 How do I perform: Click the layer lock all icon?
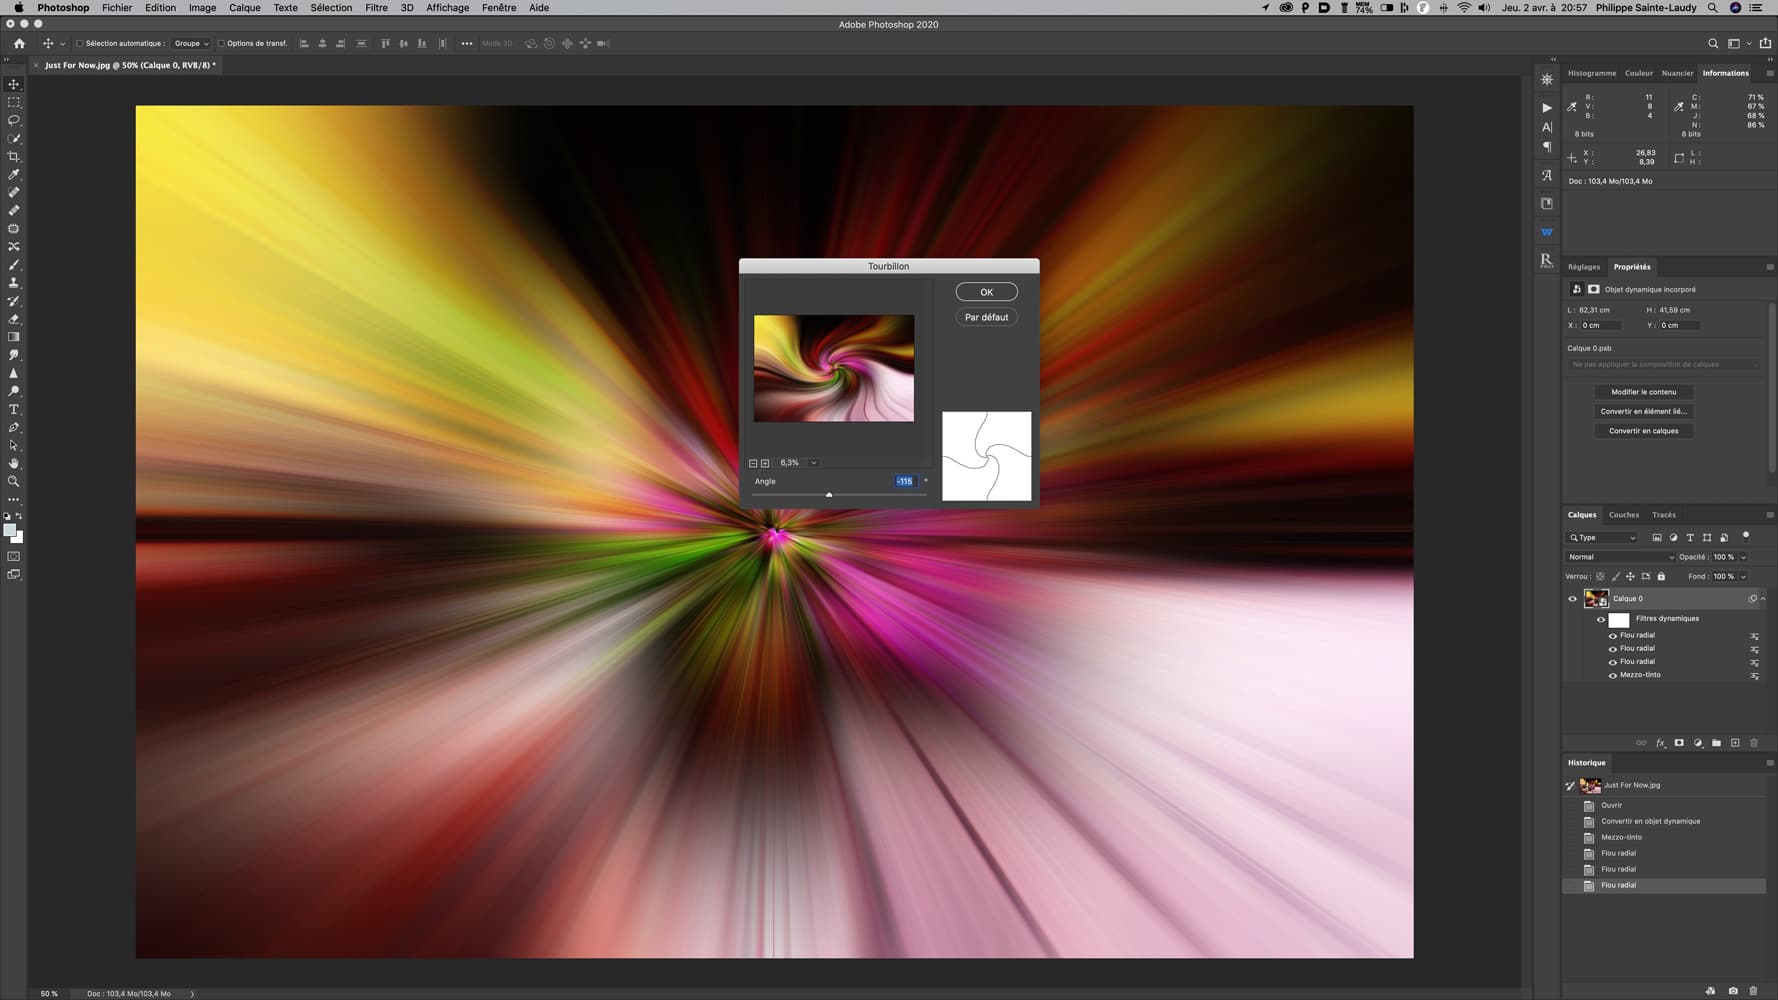[1661, 576]
